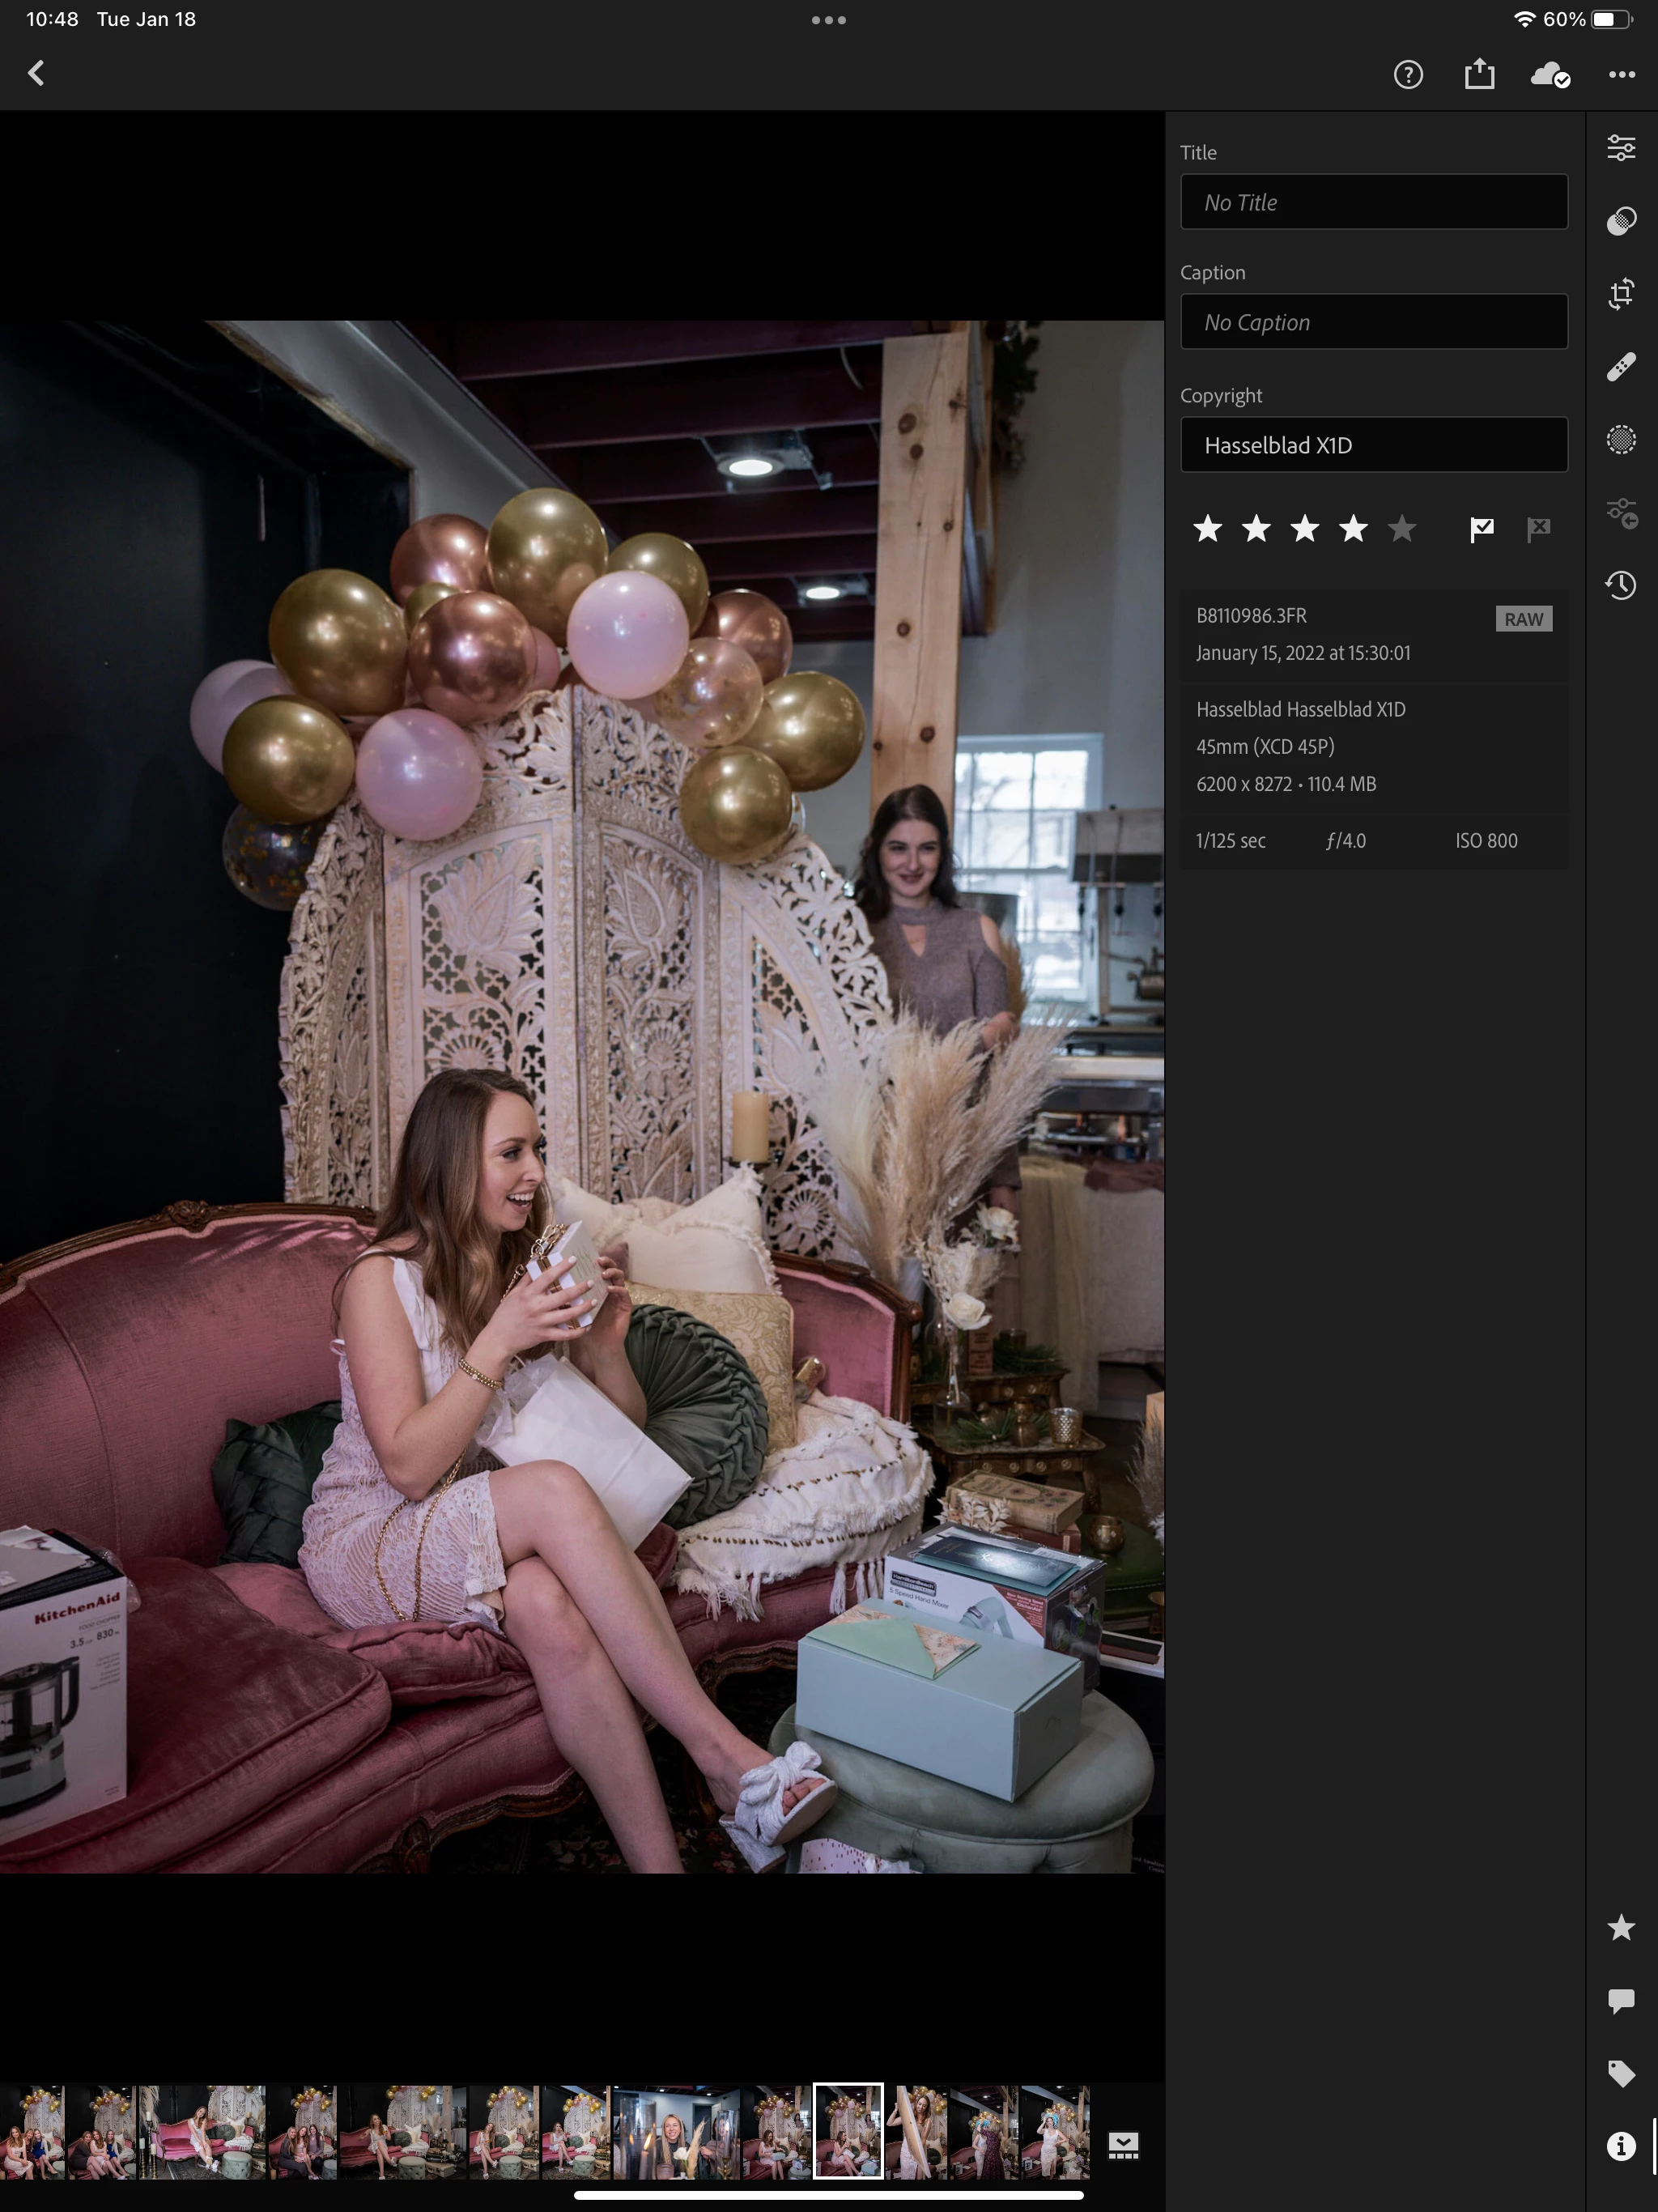This screenshot has height=2212, width=1658.
Task: Flag photo as Pick
Action: [1481, 529]
